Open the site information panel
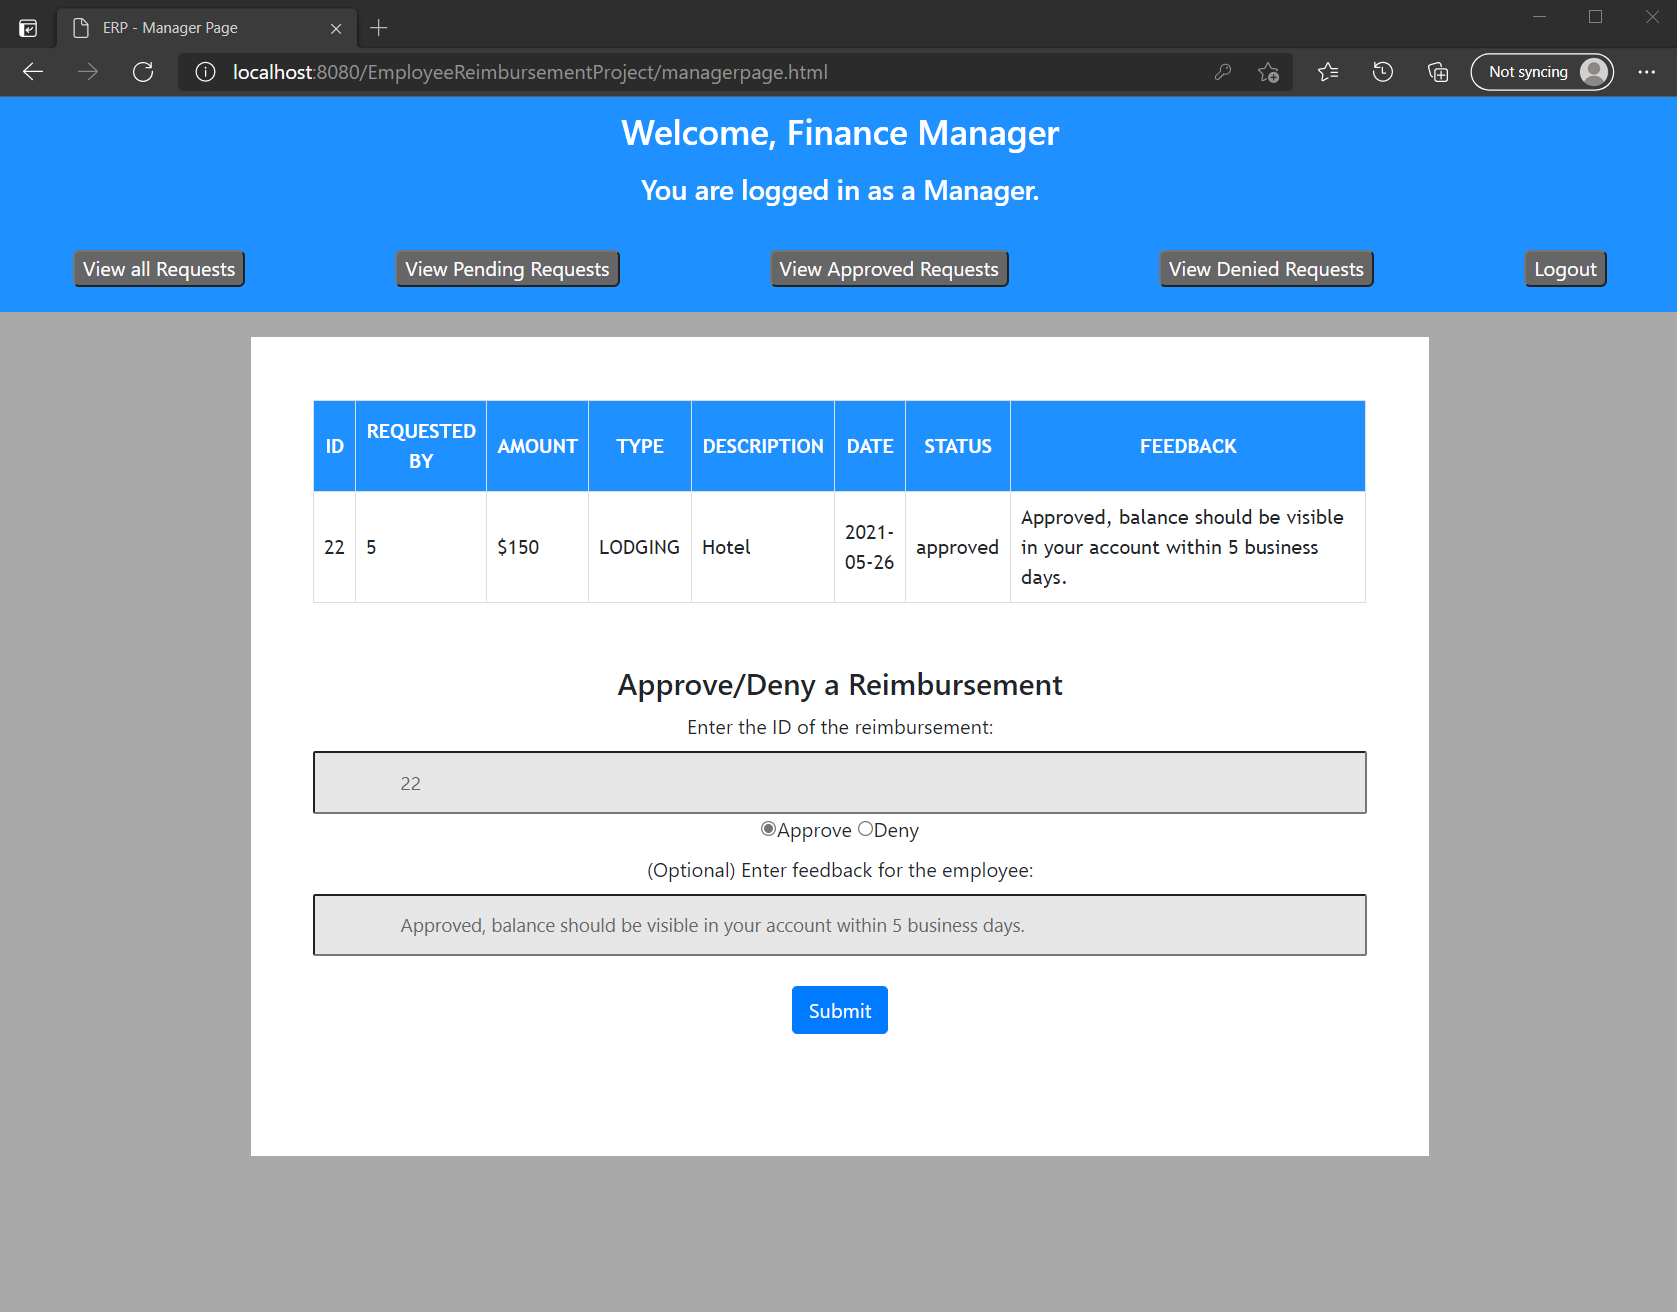 [x=205, y=72]
